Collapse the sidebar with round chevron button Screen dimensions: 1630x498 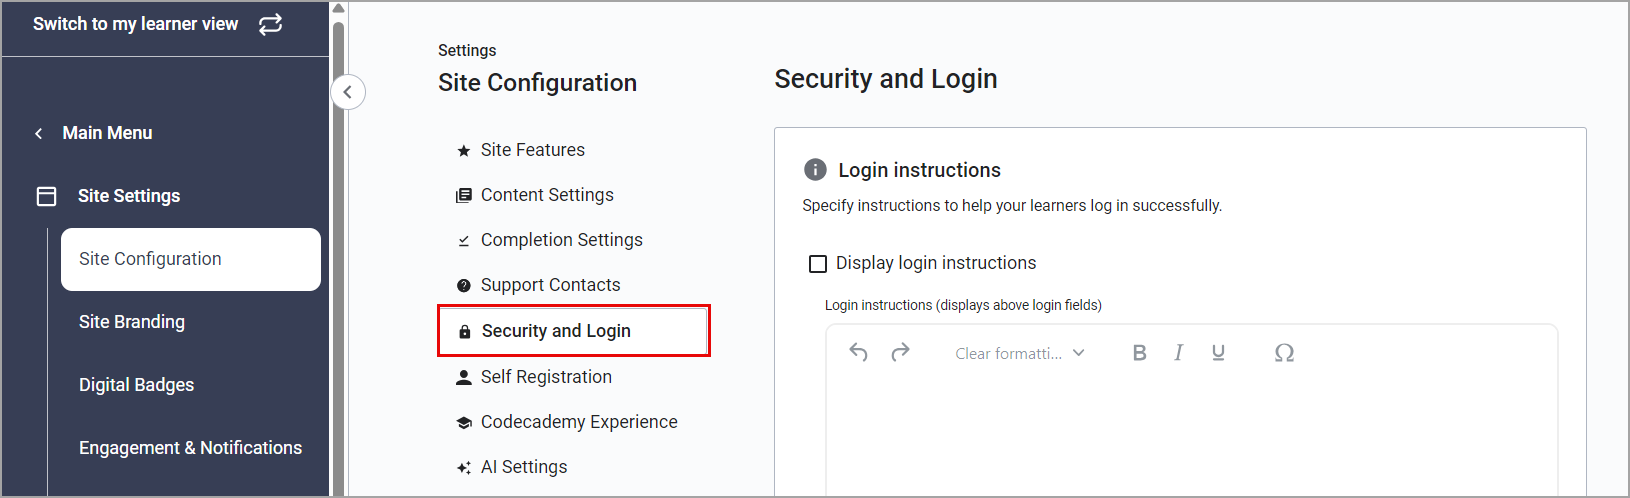[348, 92]
